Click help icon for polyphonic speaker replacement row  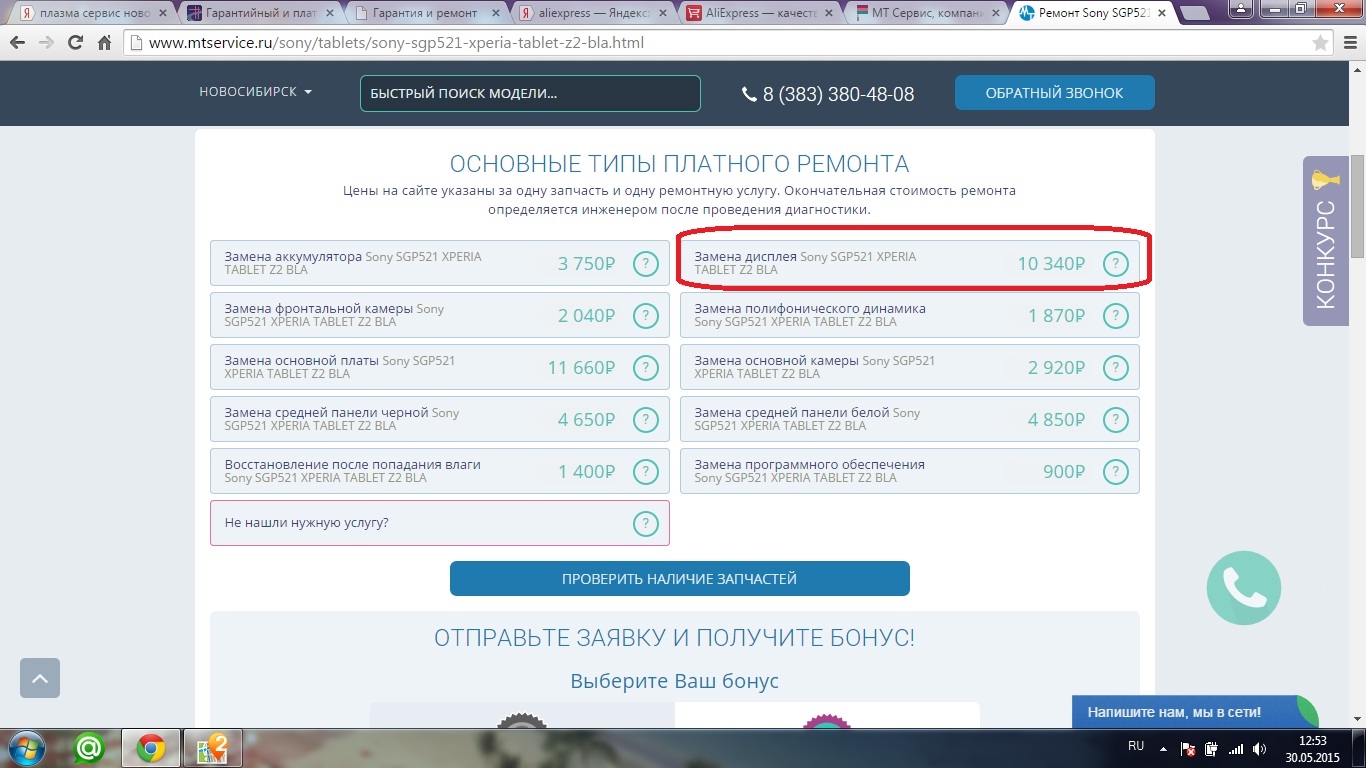[1116, 316]
